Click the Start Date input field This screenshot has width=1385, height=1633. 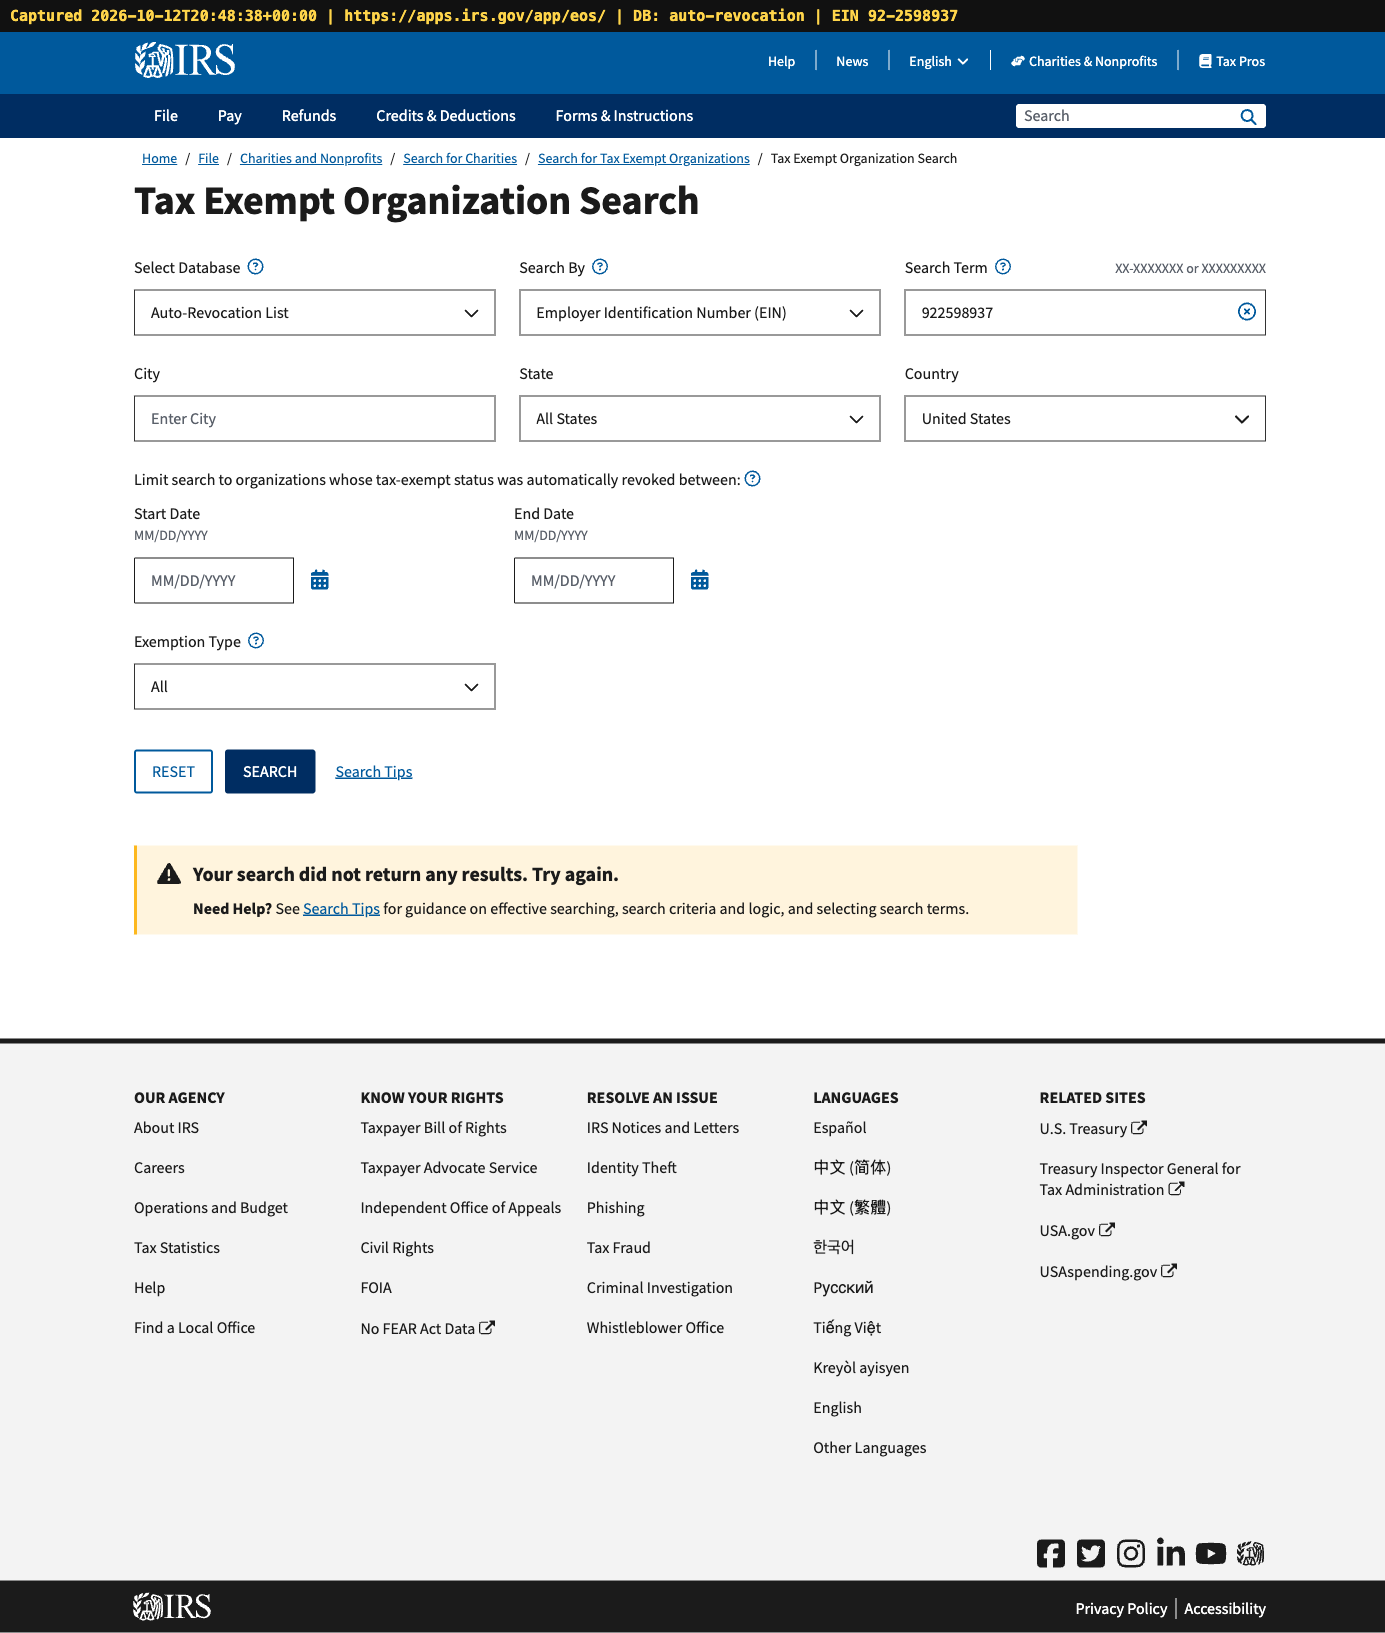point(214,581)
